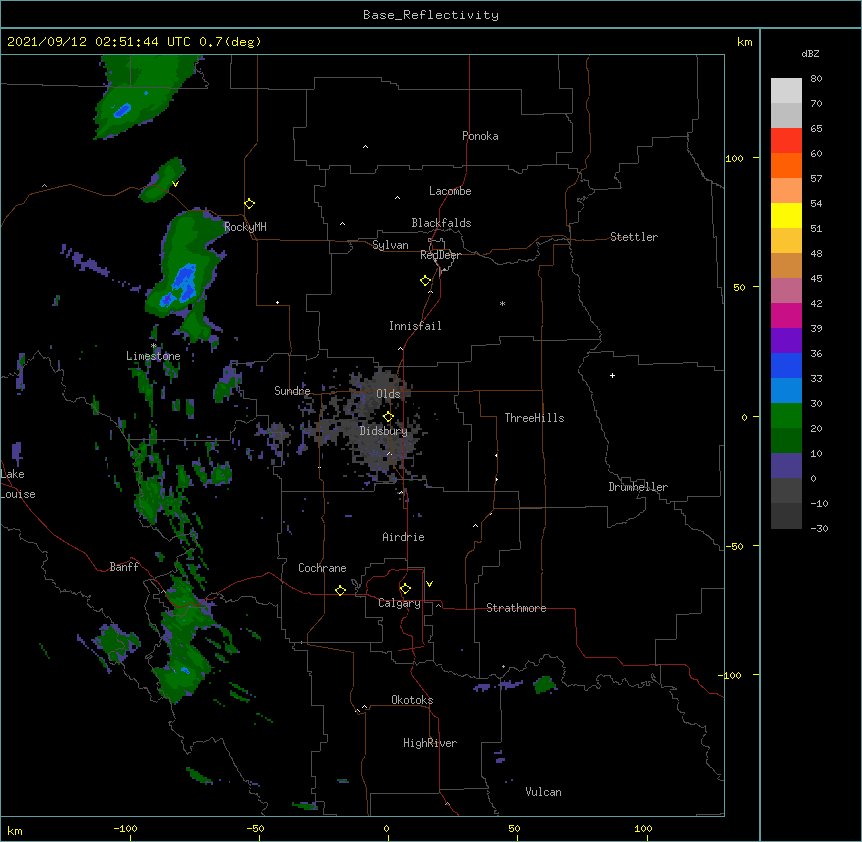Click the Banff label
This screenshot has width=862, height=842.
click(x=124, y=567)
